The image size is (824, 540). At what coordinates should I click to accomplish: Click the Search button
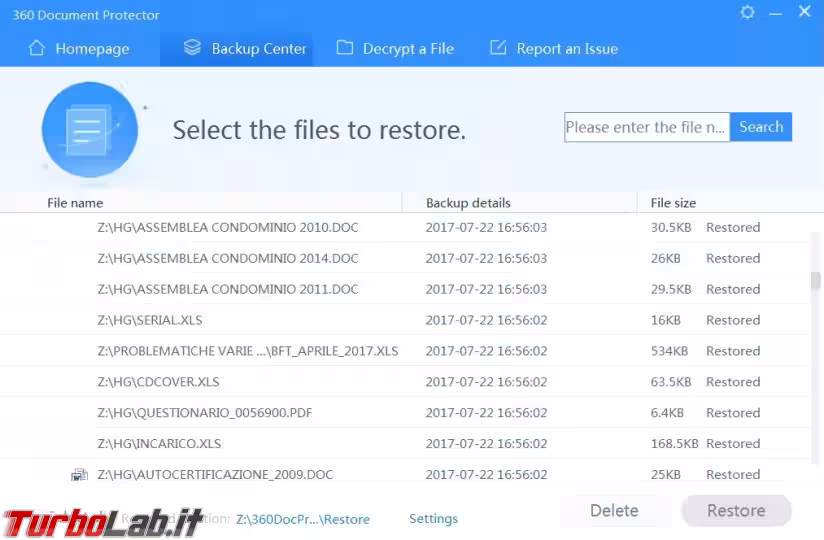pyautogui.click(x=761, y=127)
